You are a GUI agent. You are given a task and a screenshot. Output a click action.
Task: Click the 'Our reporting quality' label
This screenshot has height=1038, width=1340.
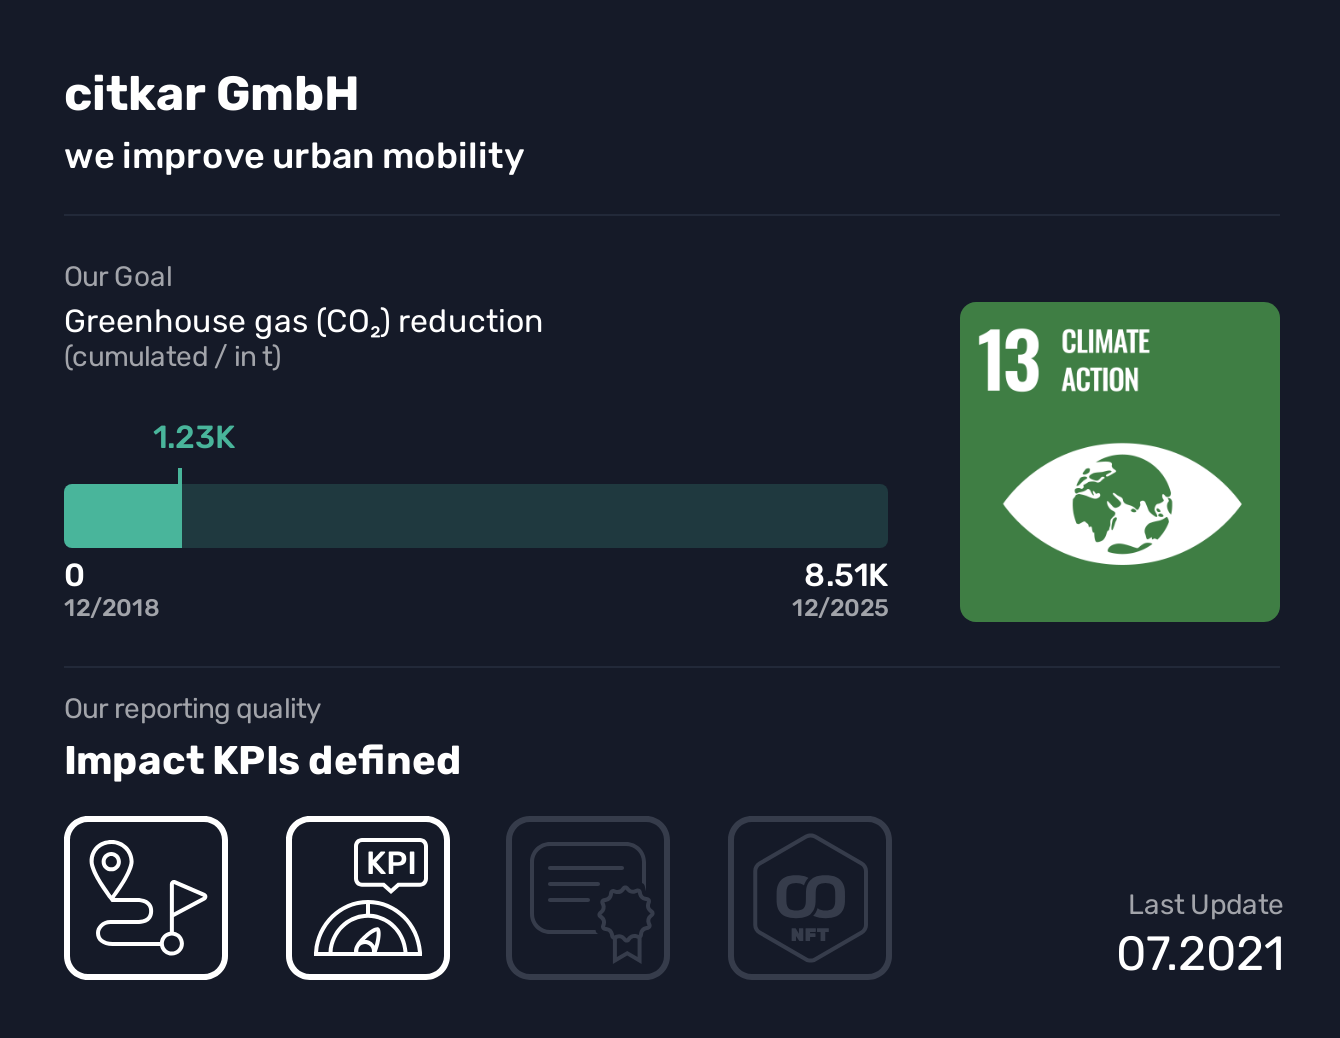point(192,709)
